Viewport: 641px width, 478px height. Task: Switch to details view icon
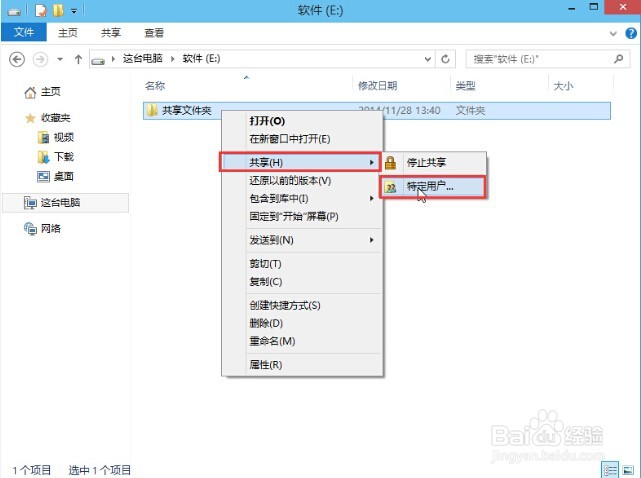[610, 470]
